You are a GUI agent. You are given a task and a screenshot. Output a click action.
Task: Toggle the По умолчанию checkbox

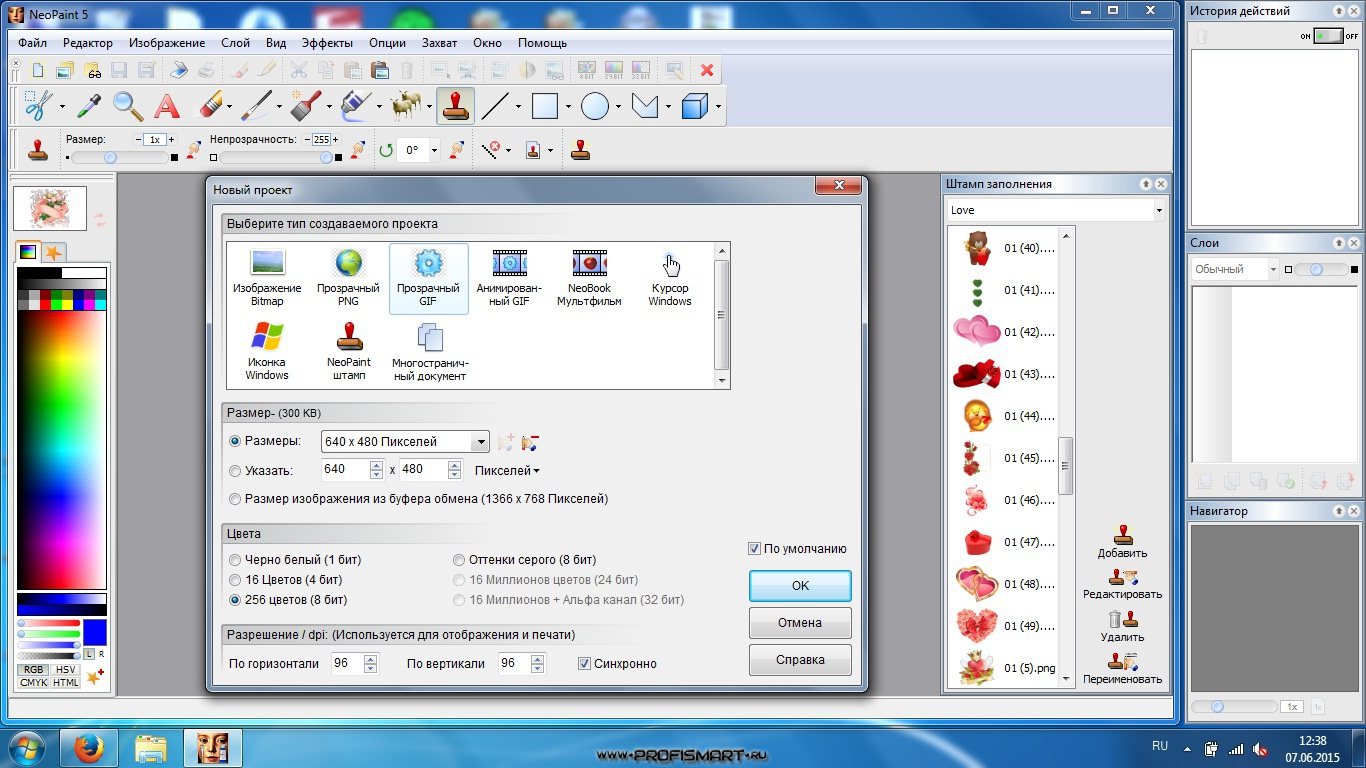[754, 549]
